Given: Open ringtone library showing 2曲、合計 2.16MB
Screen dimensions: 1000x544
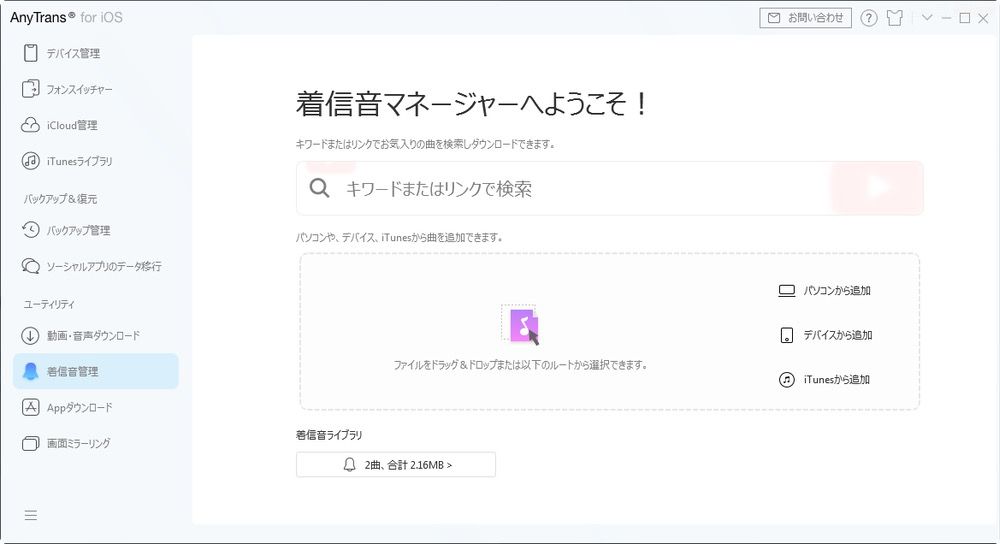Looking at the screenshot, I should (x=396, y=465).
